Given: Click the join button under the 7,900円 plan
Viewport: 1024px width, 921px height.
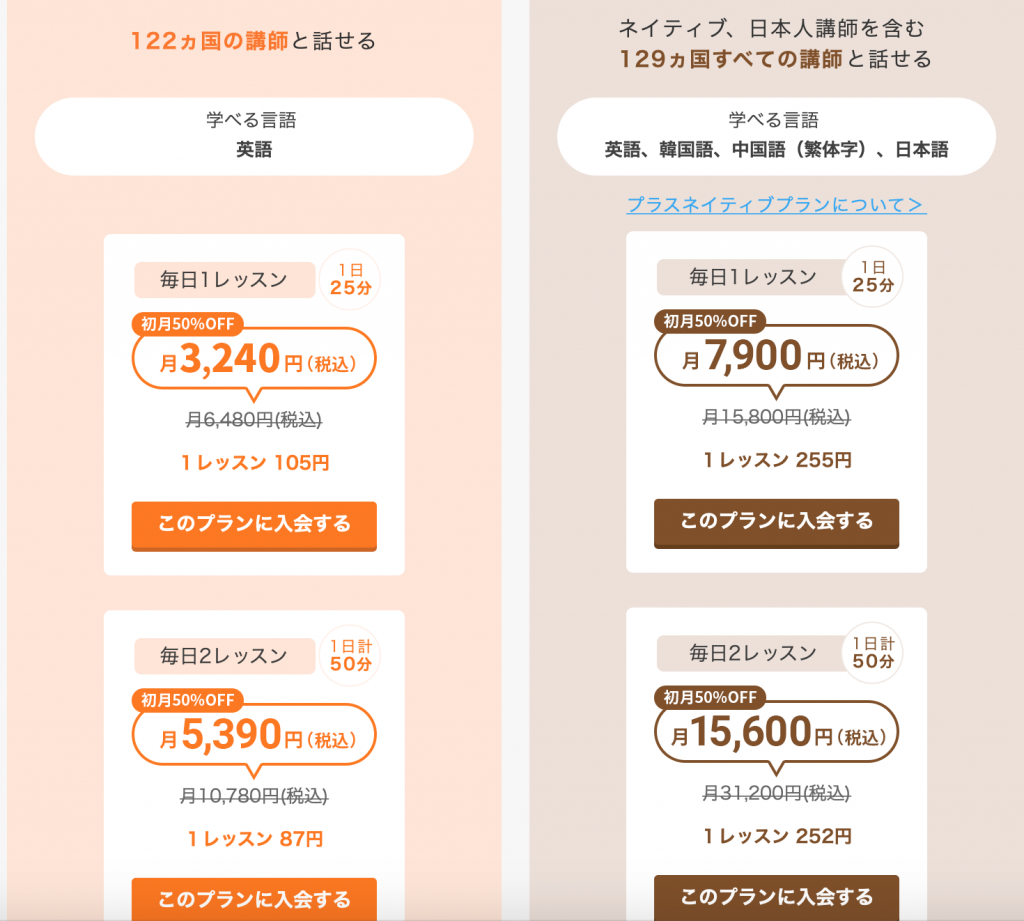Looking at the screenshot, I should pyautogui.click(x=776, y=522).
